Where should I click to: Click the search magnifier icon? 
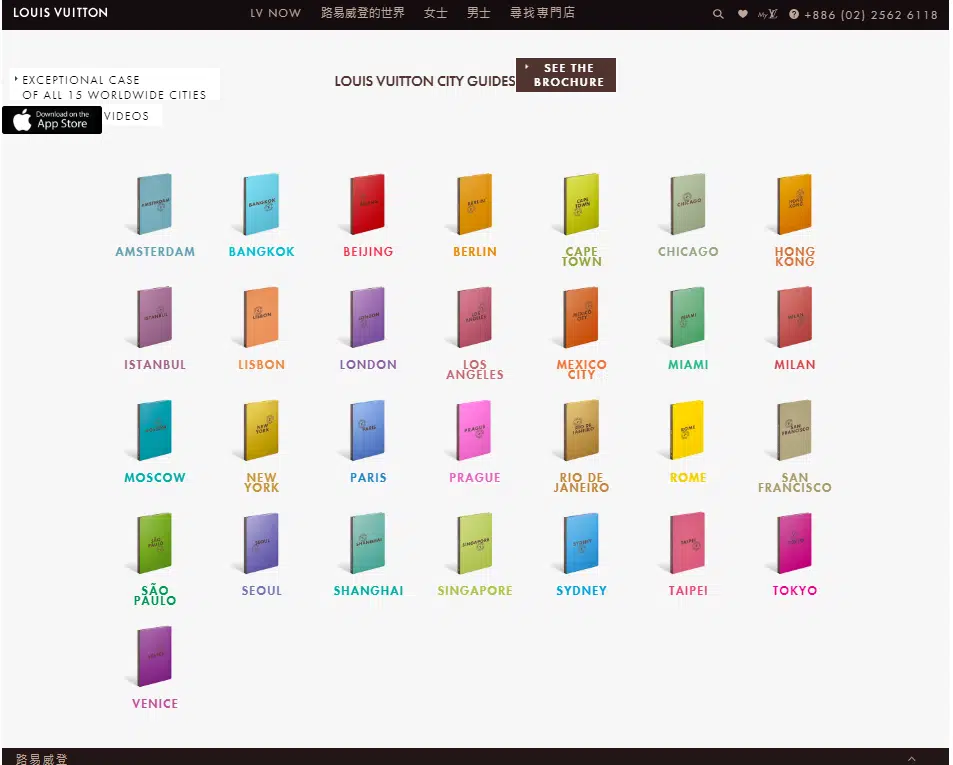(718, 14)
